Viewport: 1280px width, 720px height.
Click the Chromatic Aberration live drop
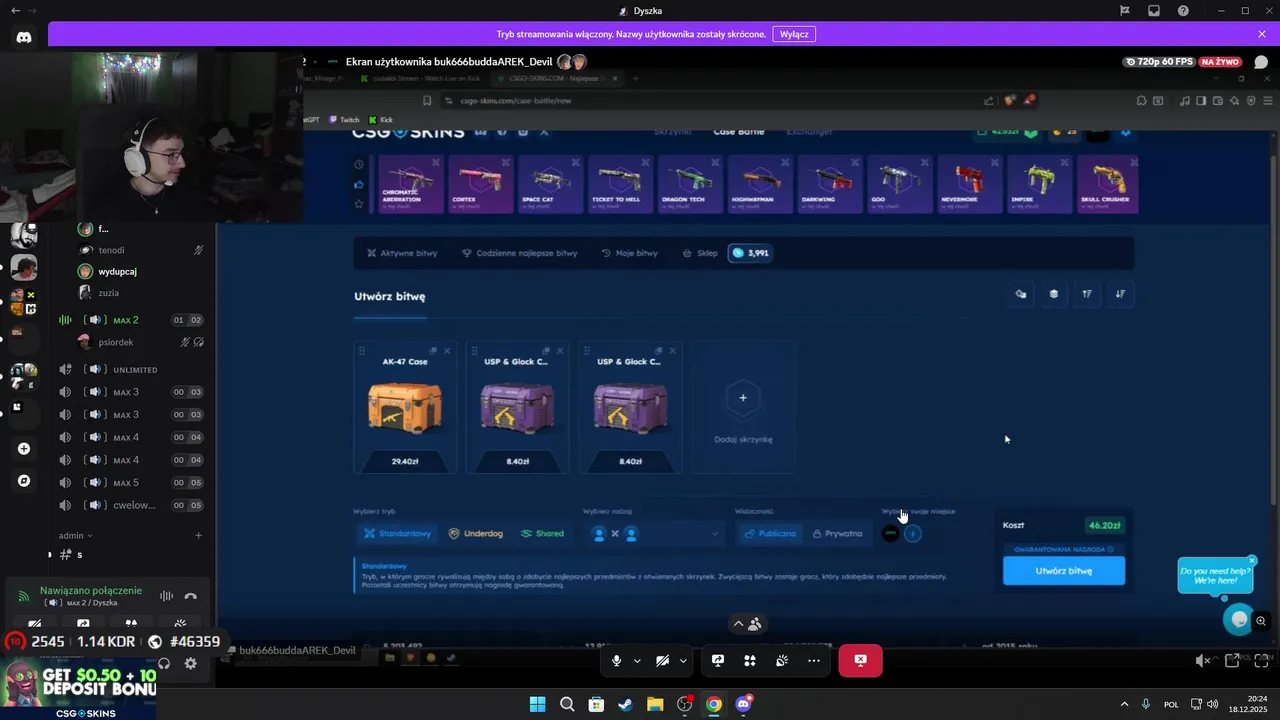[x=410, y=185]
